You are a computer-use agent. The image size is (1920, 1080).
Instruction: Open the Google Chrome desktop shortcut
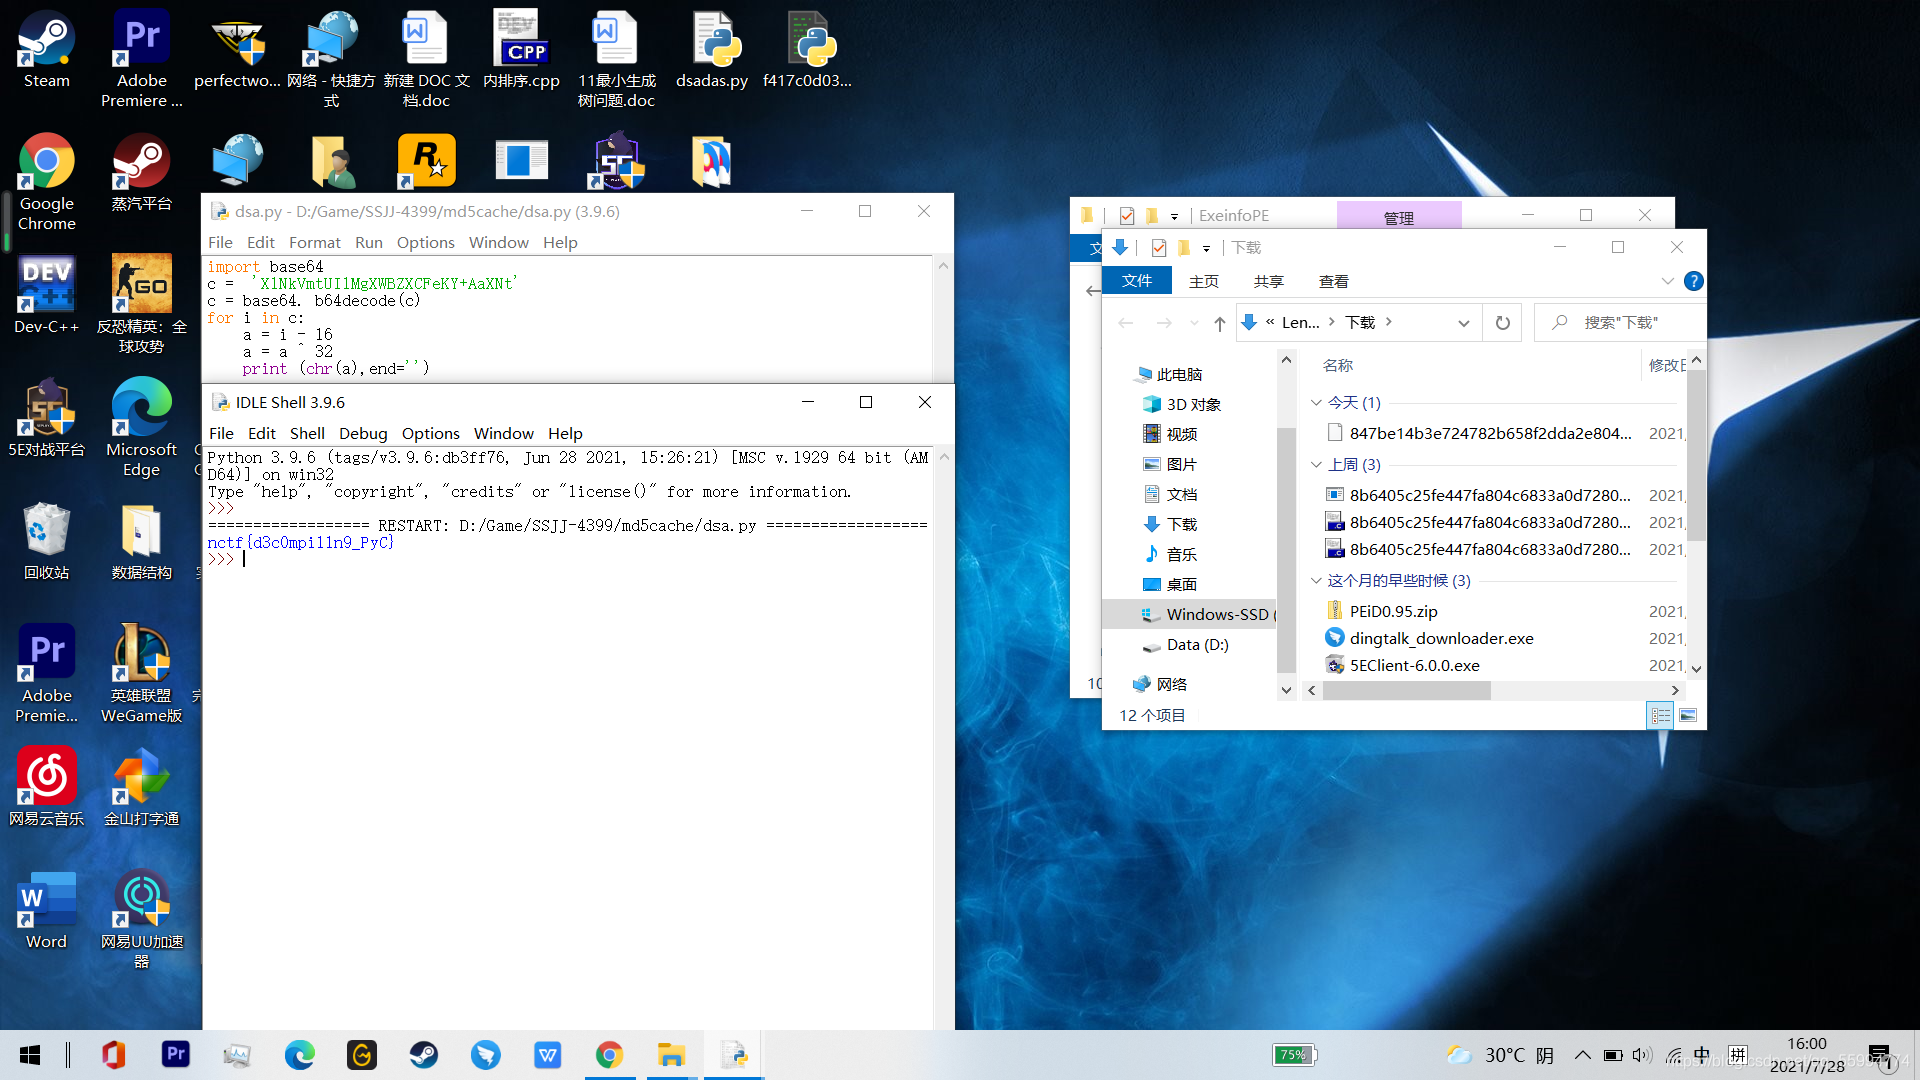pyautogui.click(x=46, y=182)
